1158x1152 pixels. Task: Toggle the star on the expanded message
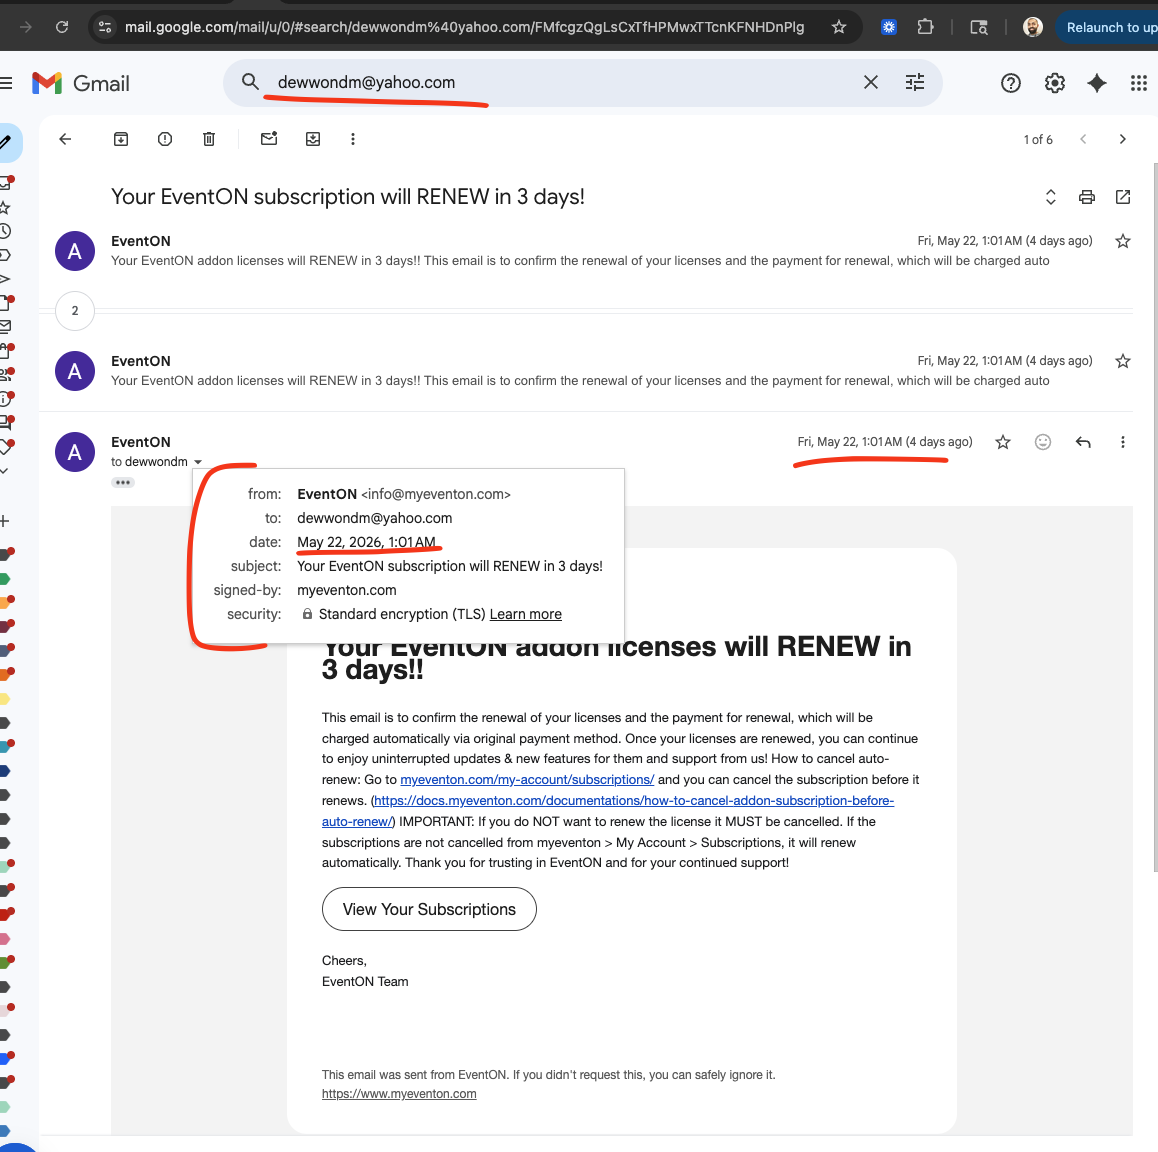1002,442
